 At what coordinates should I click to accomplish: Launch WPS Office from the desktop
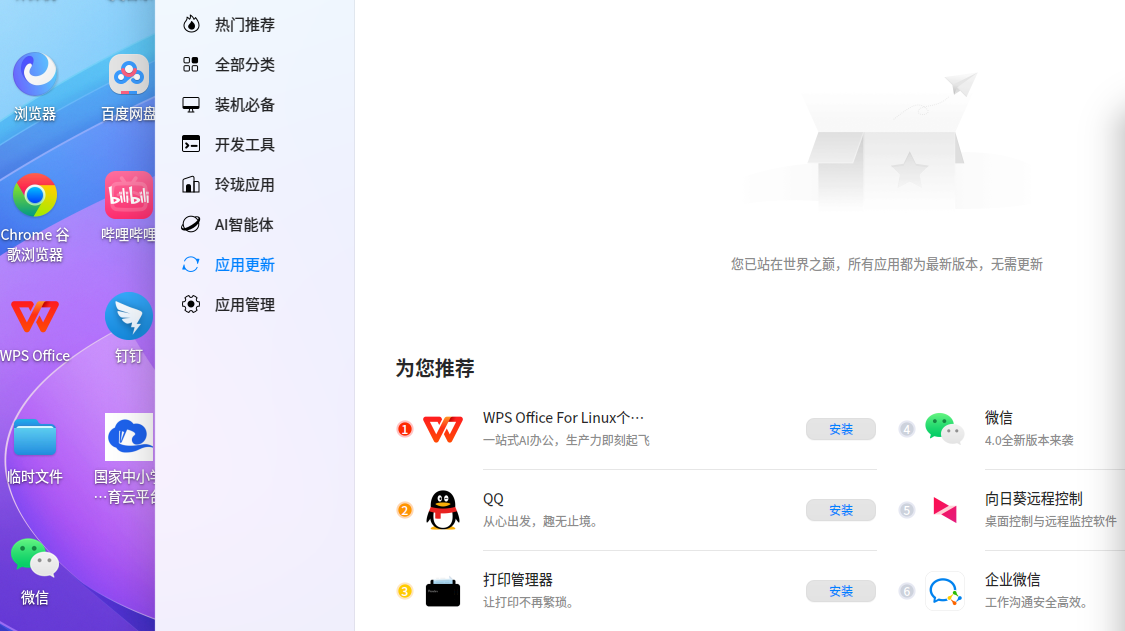click(34, 317)
